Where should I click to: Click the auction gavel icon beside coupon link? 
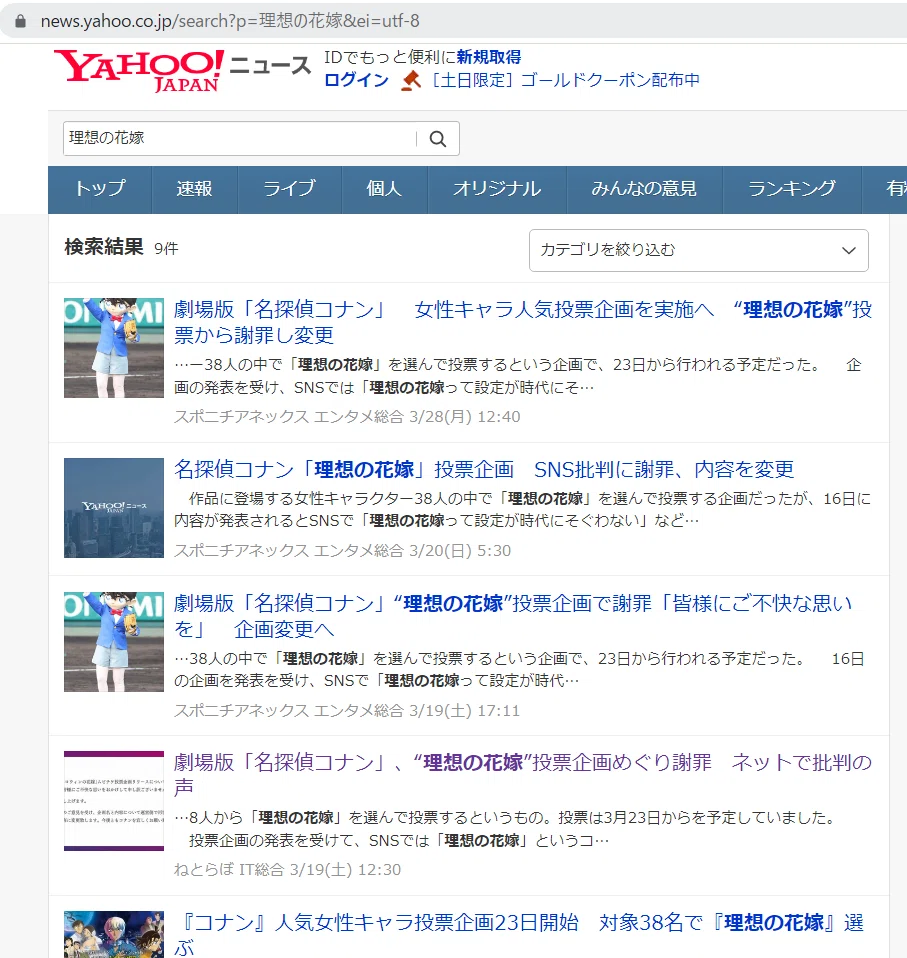pyautogui.click(x=411, y=80)
